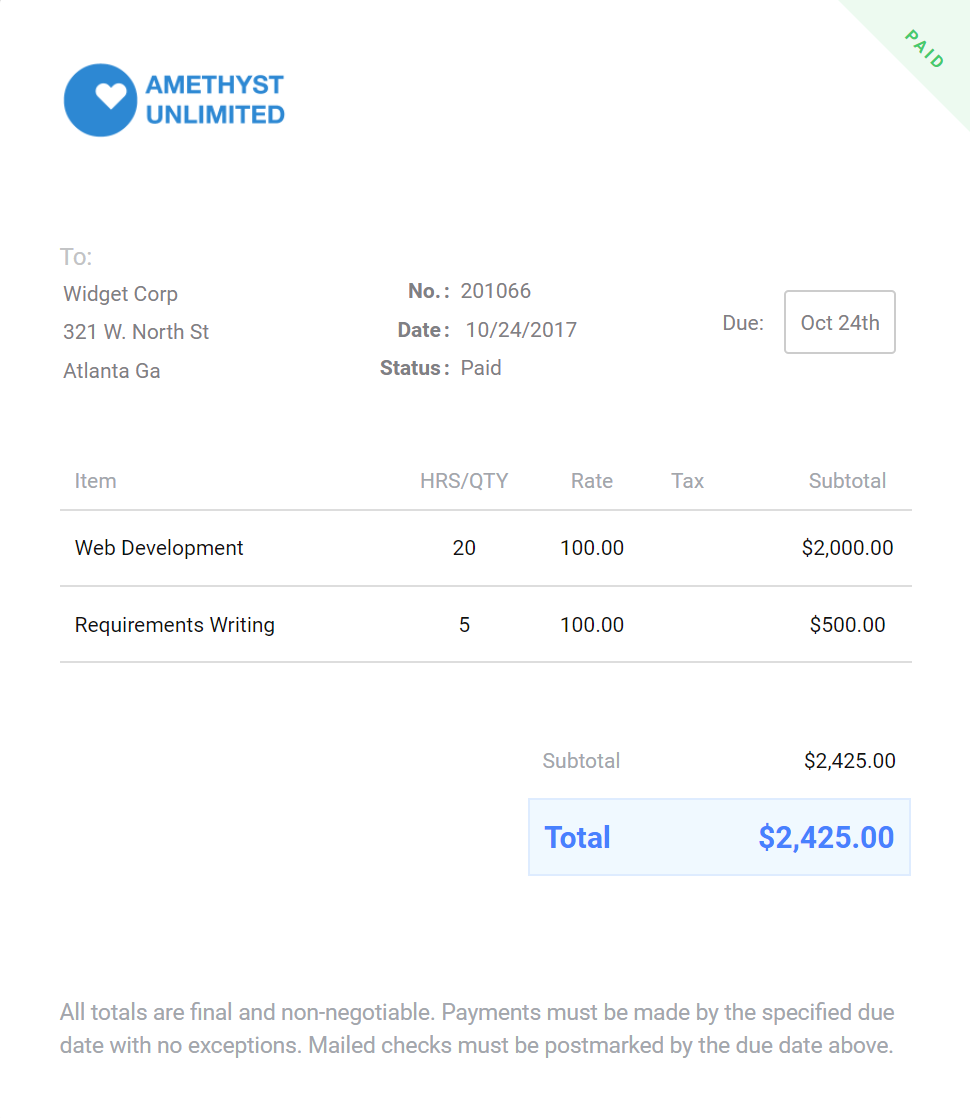Click the 321 W. North St address
The width and height of the screenshot is (970, 1118).
[x=136, y=332]
